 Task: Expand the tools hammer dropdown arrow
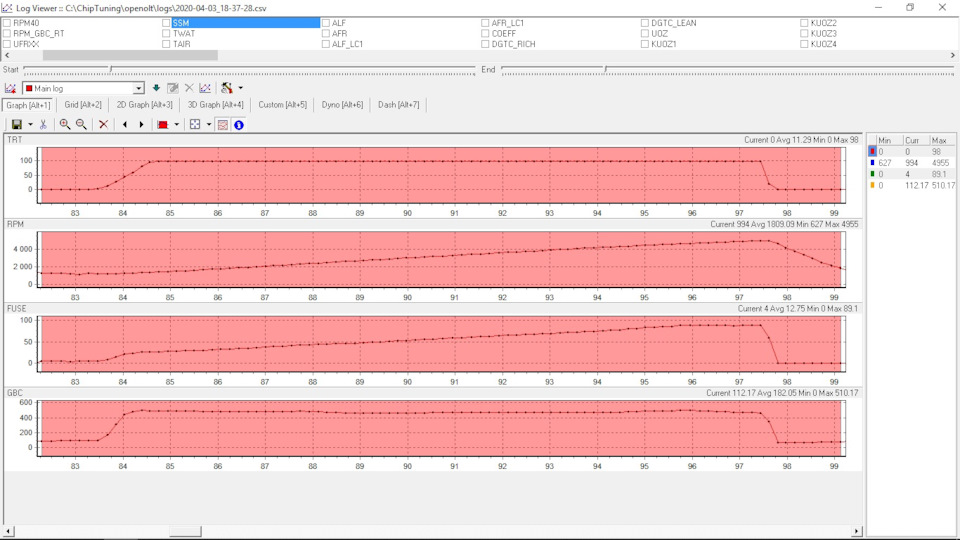(241, 88)
